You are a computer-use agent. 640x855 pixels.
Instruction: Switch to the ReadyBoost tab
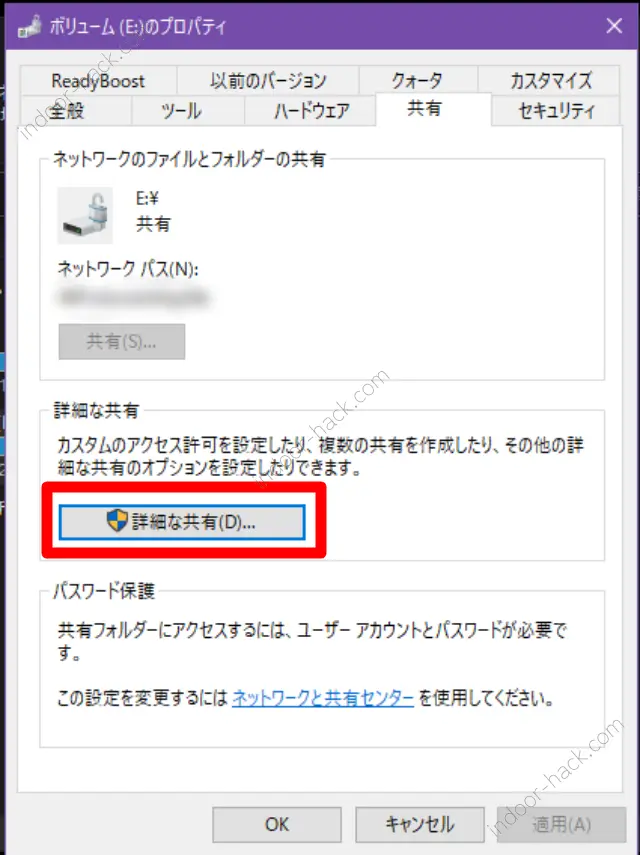click(98, 81)
